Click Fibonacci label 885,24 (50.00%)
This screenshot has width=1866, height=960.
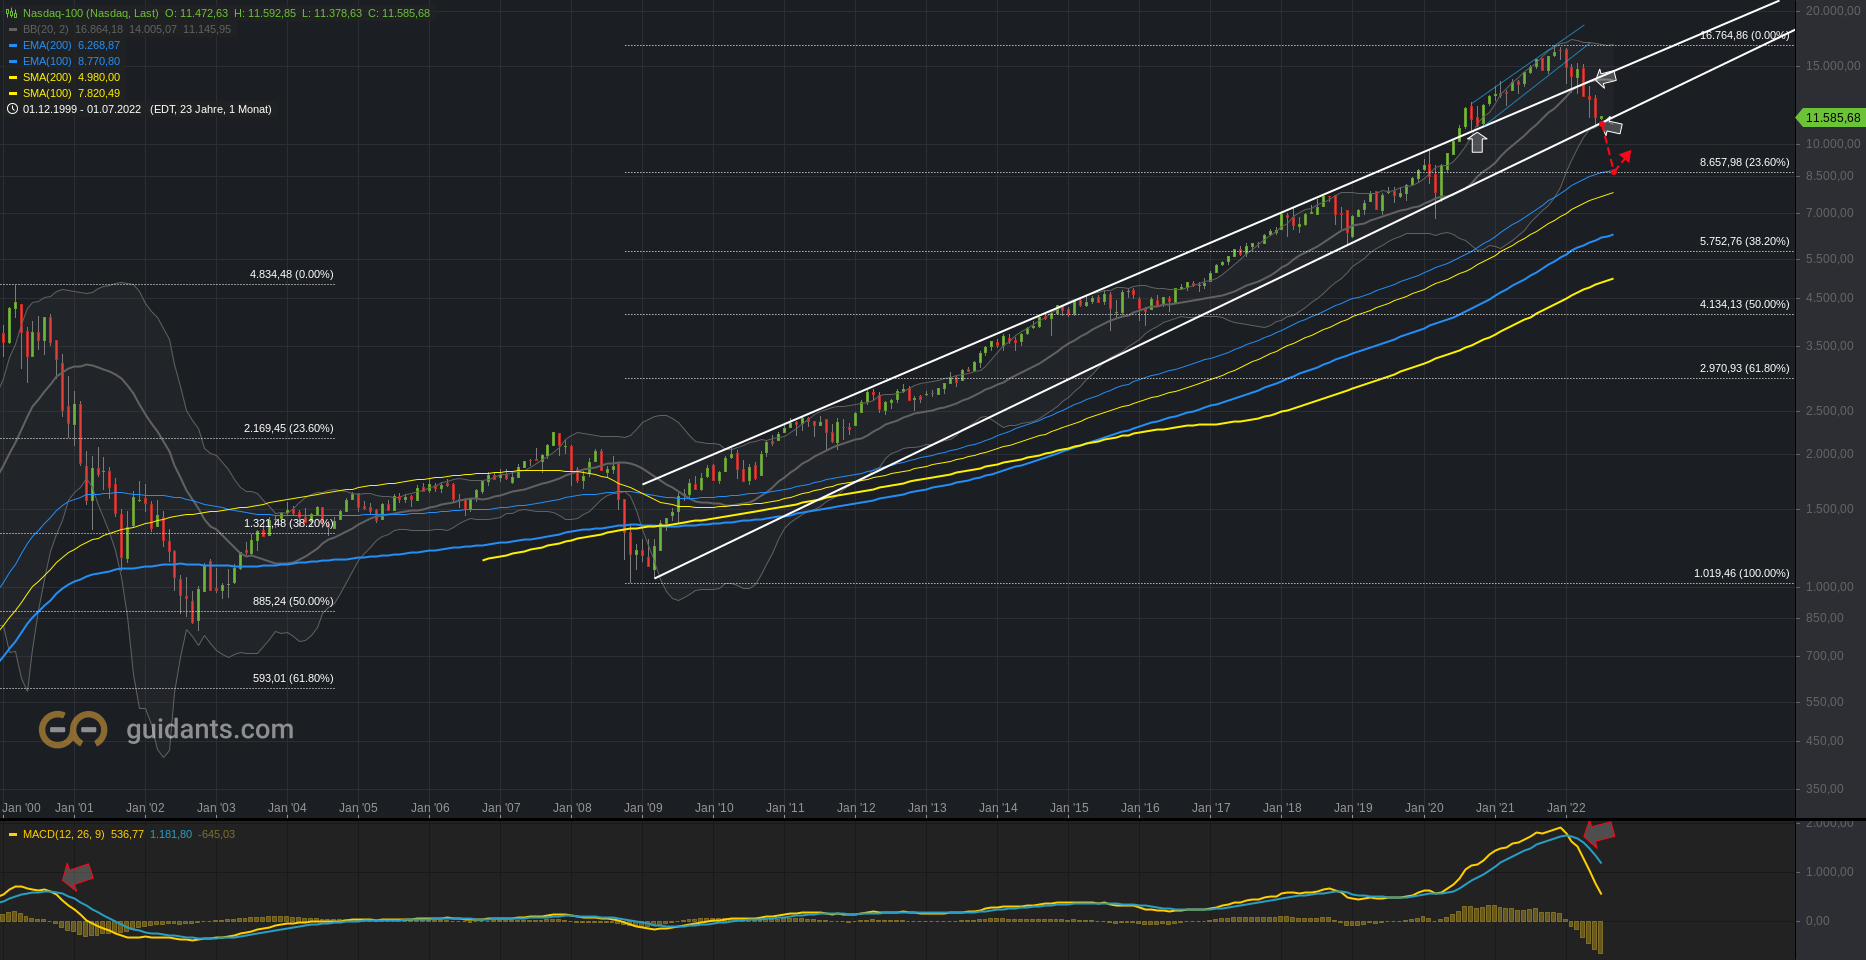[x=293, y=601]
